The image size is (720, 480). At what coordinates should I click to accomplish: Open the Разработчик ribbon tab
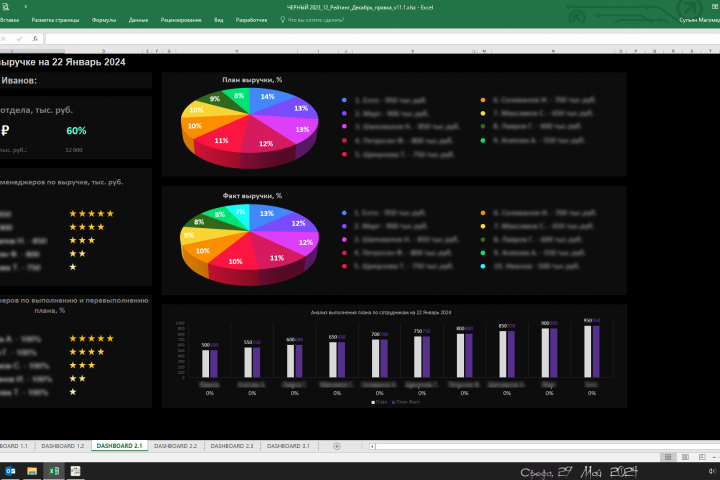(x=251, y=20)
